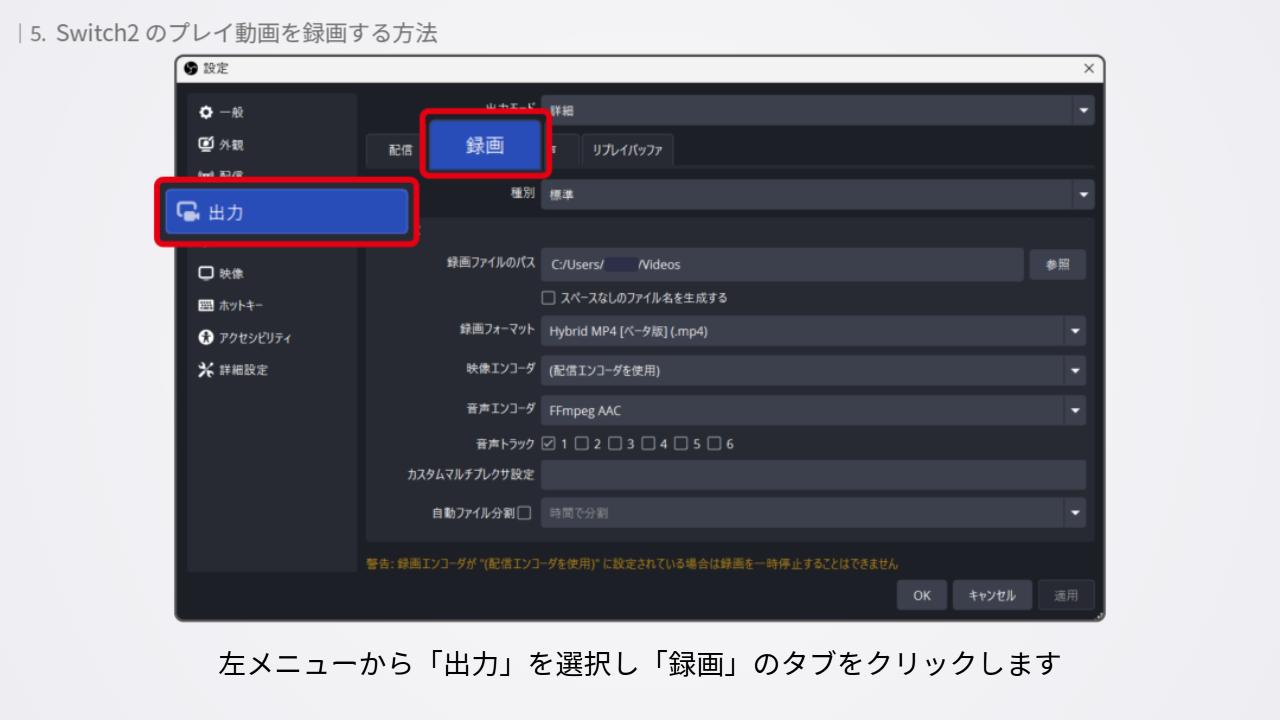
Task: Uncheck audio track 1 checkbox
Action: coord(548,443)
